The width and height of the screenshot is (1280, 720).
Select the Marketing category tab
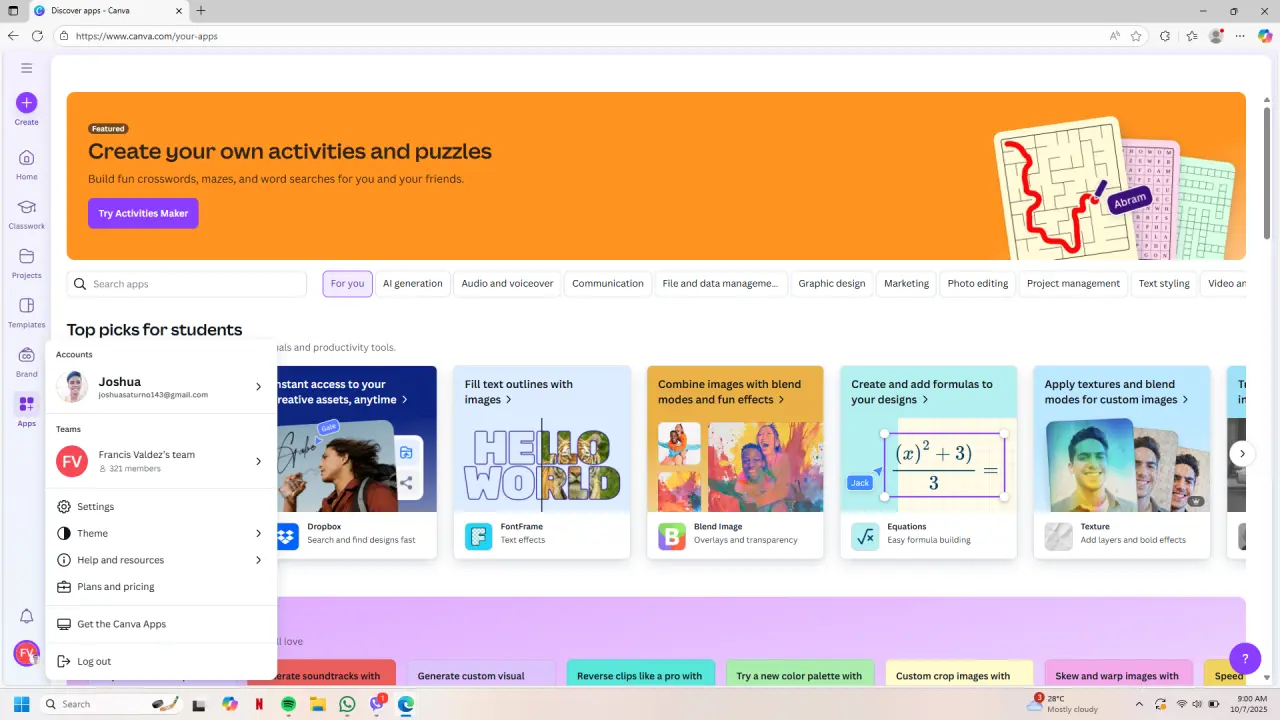(906, 284)
